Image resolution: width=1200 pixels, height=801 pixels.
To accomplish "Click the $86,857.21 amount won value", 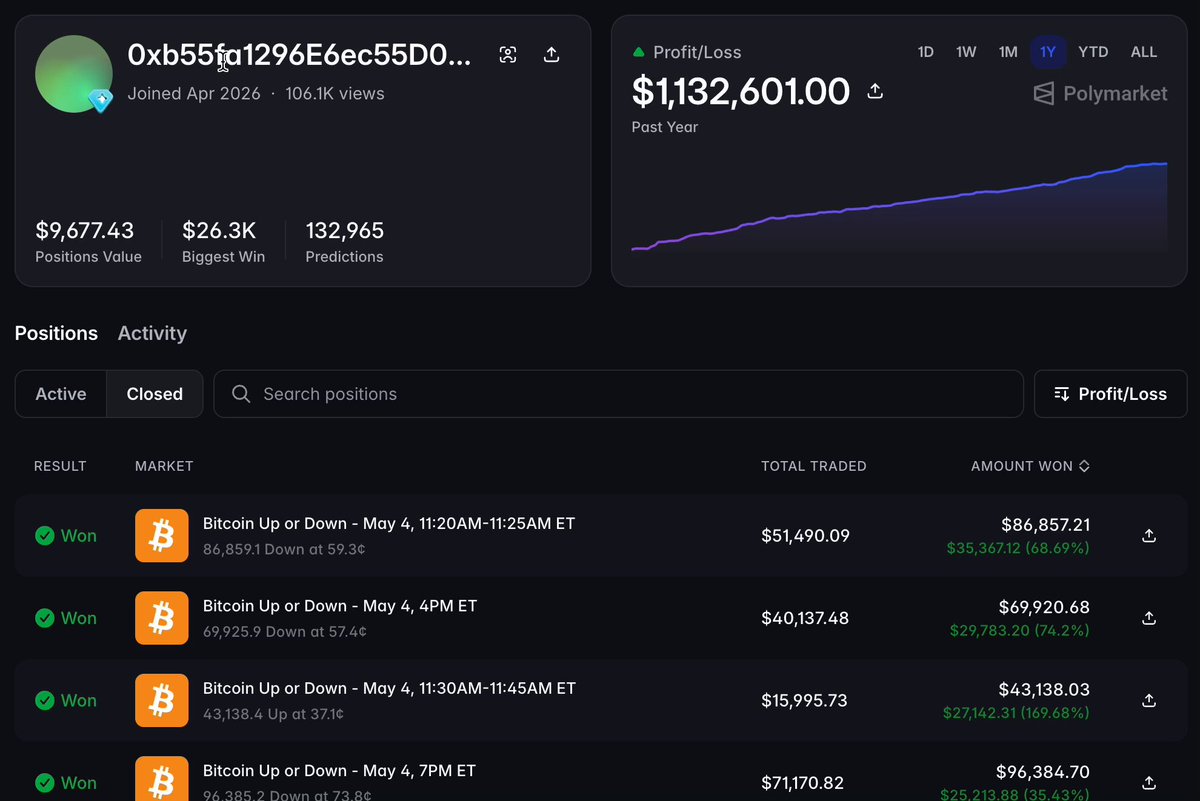I will [1046, 525].
